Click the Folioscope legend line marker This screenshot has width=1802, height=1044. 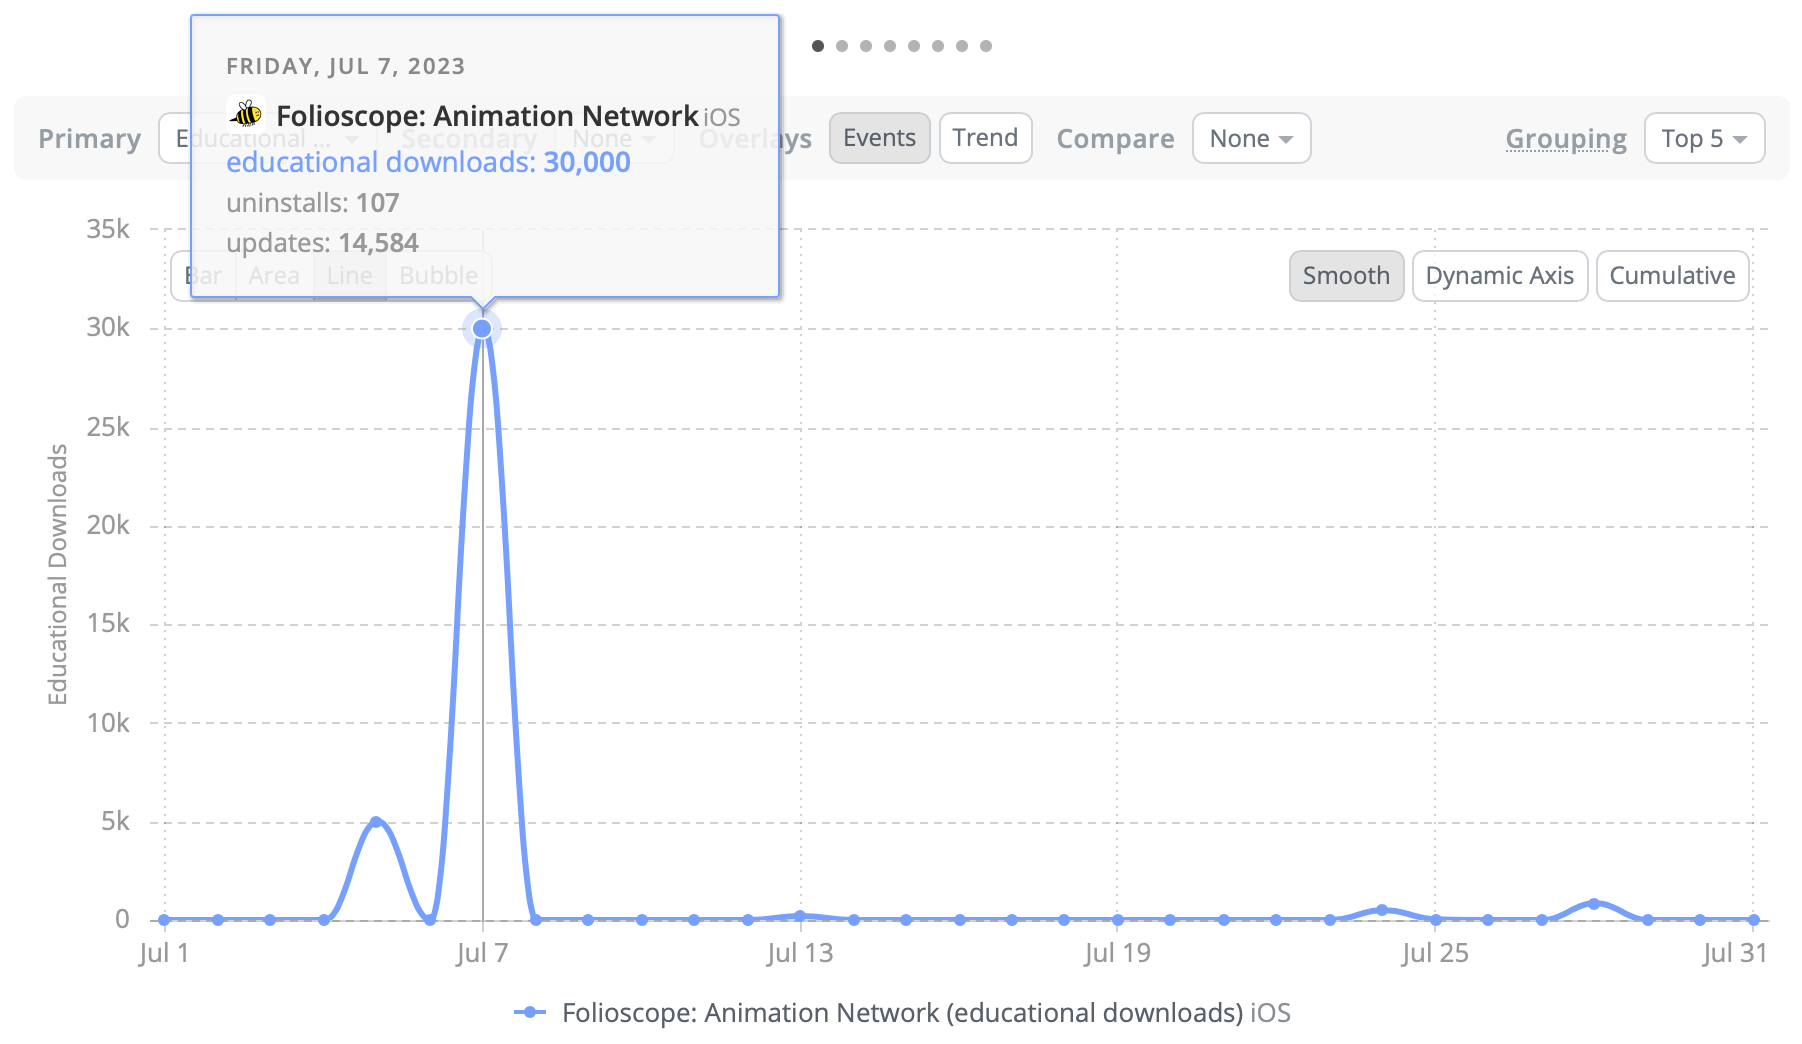[530, 1013]
